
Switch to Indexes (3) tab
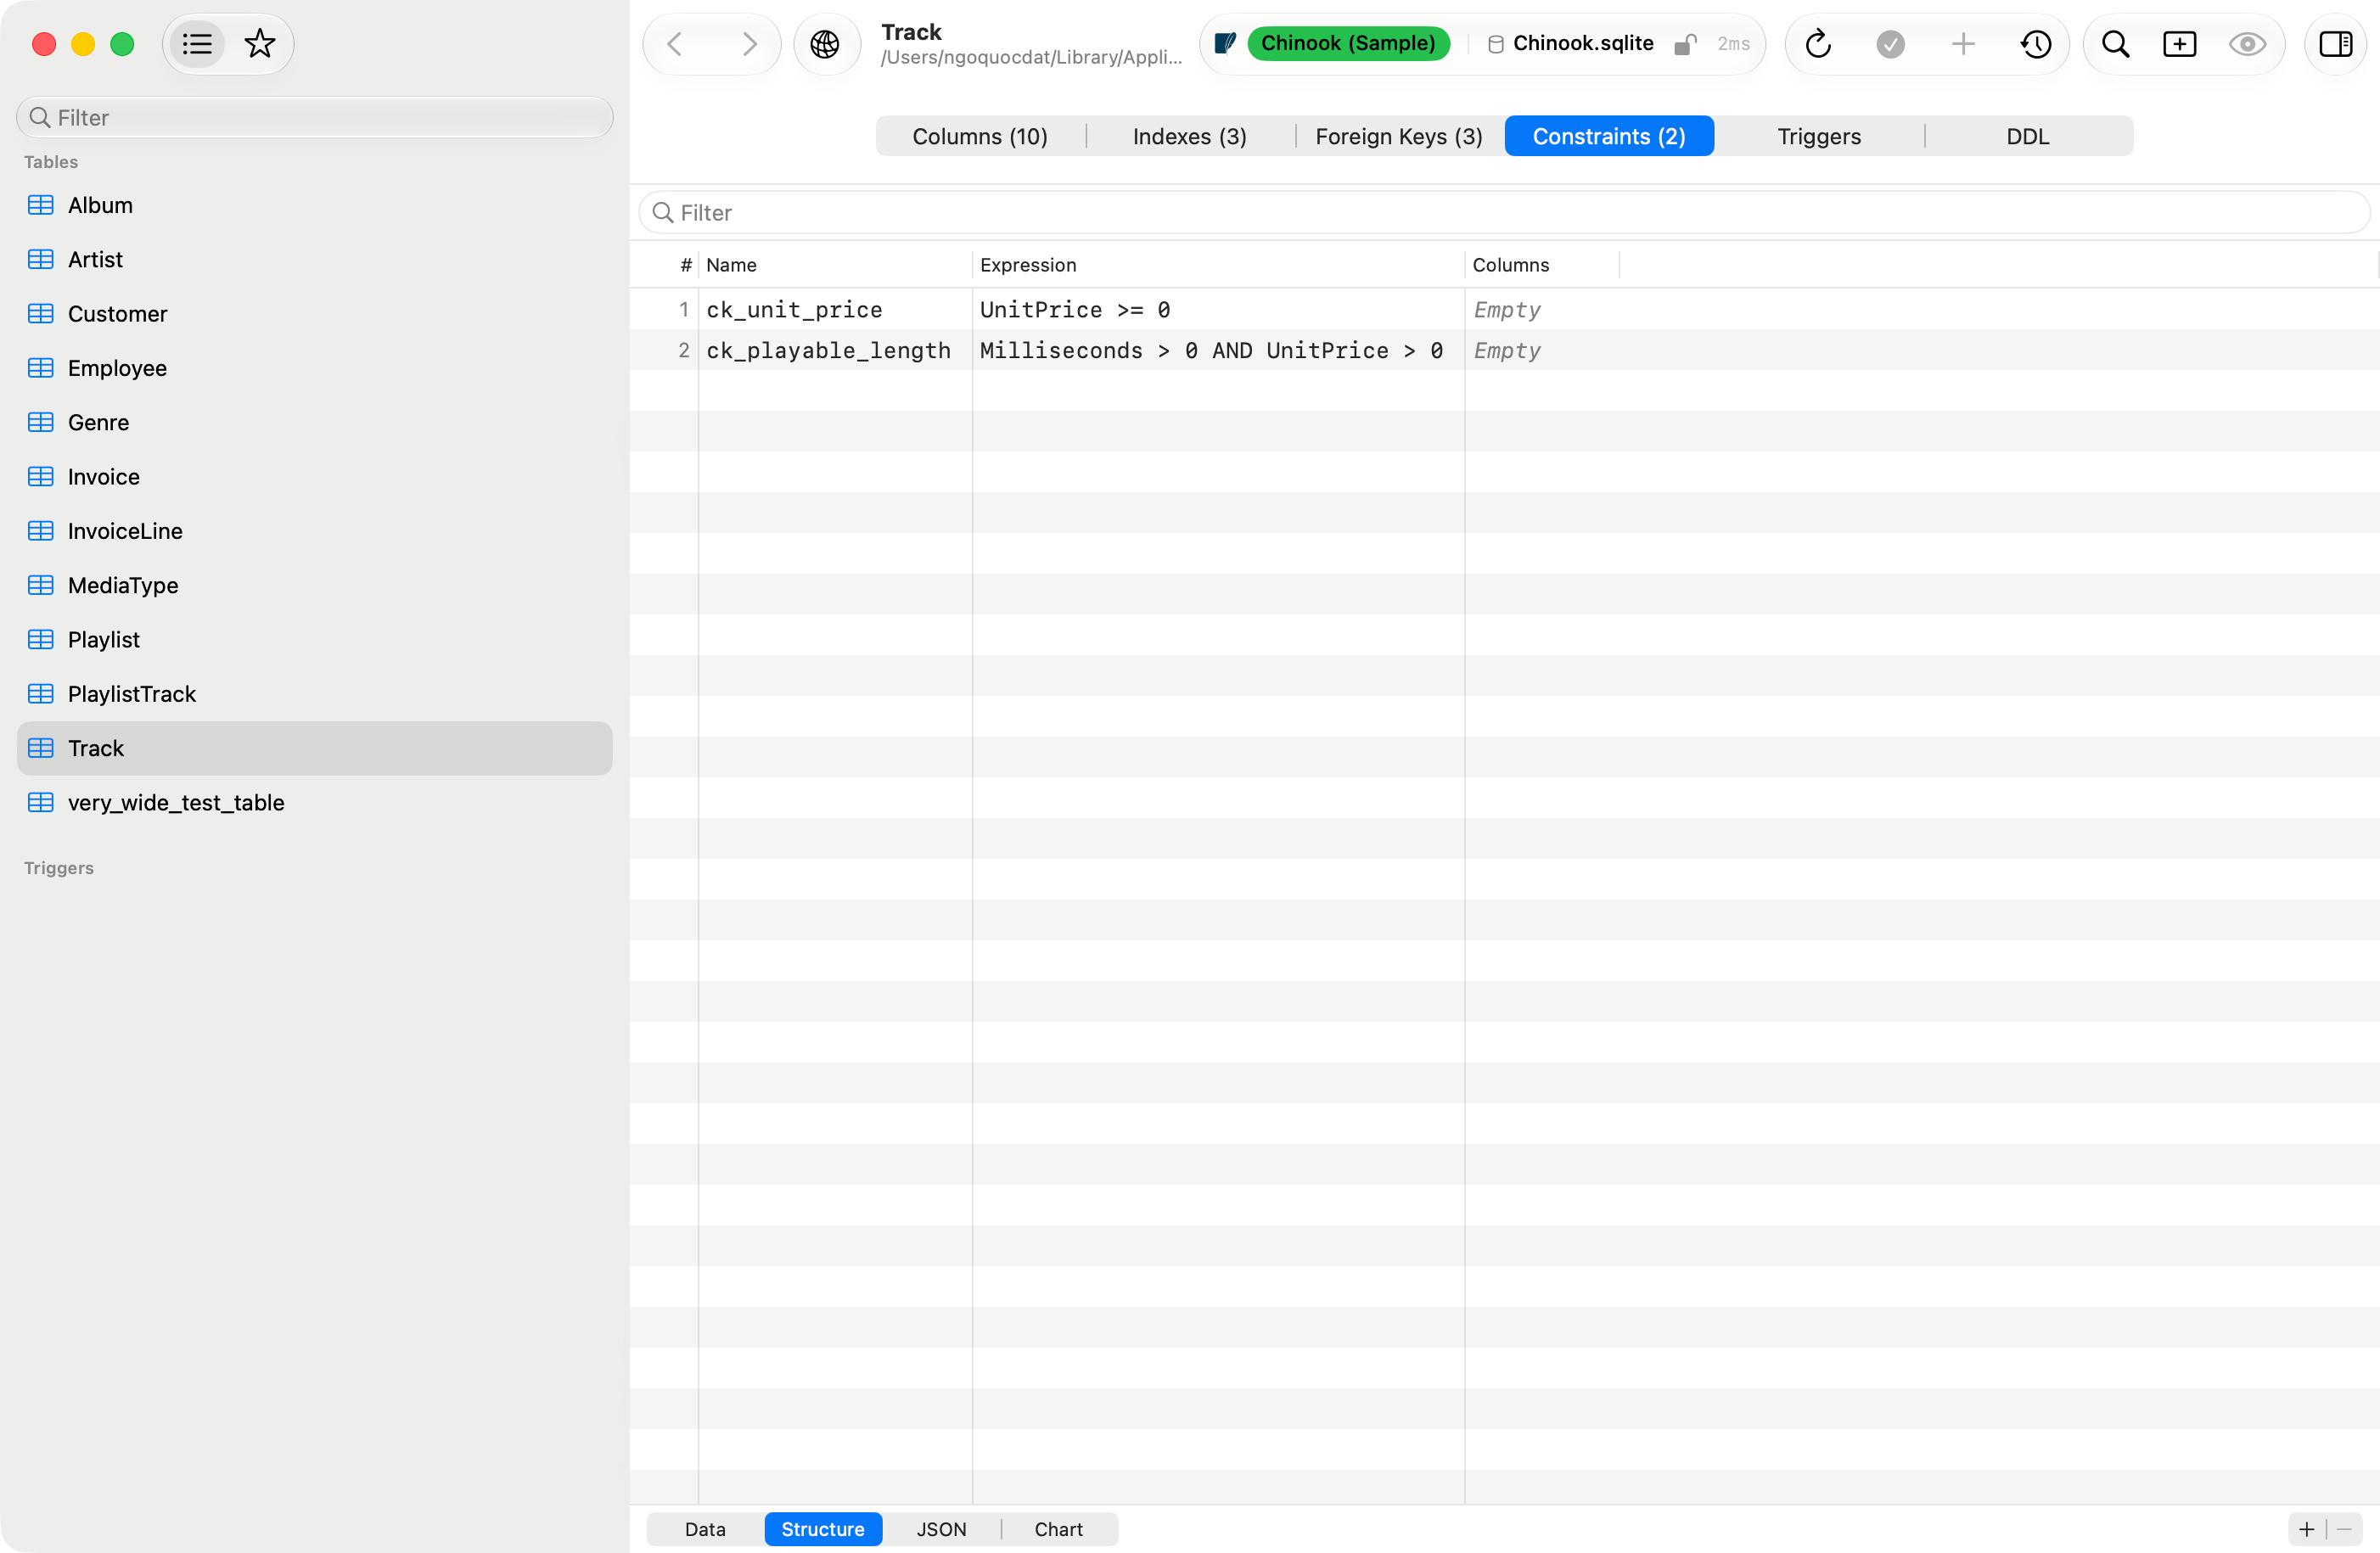pos(1190,136)
